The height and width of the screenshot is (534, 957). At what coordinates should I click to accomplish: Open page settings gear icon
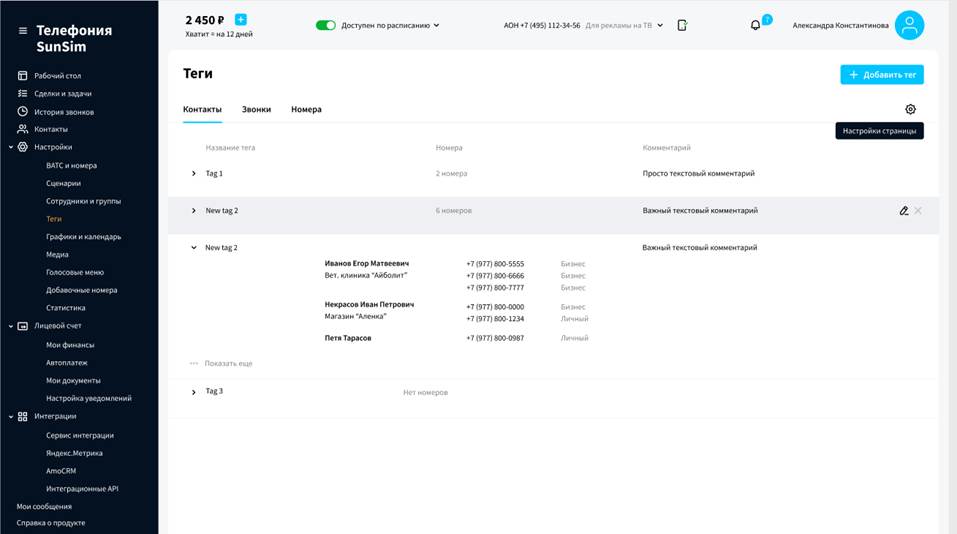coord(910,109)
